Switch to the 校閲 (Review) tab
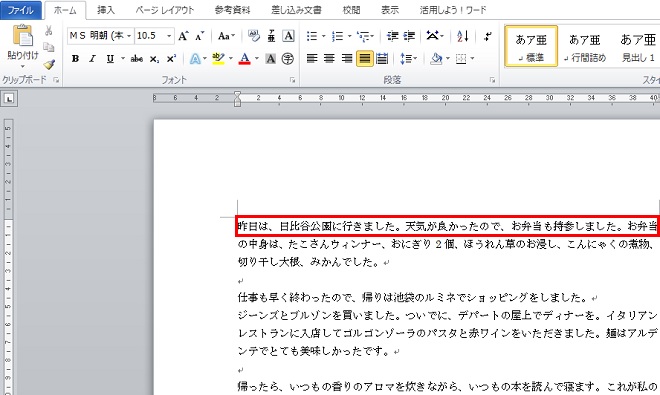 click(351, 10)
